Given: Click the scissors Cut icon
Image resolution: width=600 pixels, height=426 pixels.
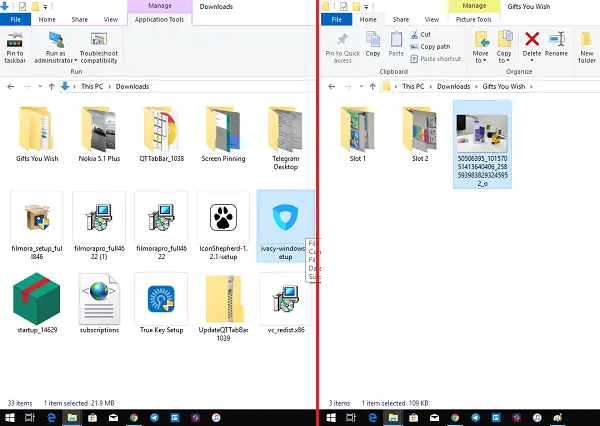Looking at the screenshot, I should click(414, 35).
